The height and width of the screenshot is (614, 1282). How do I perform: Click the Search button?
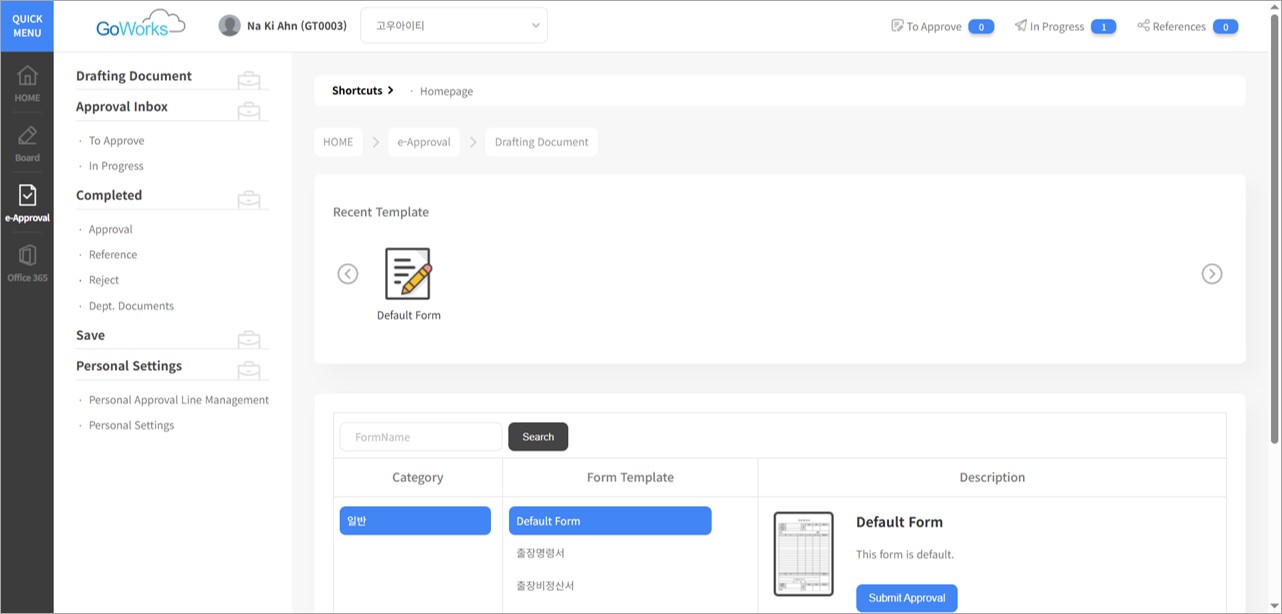[538, 437]
